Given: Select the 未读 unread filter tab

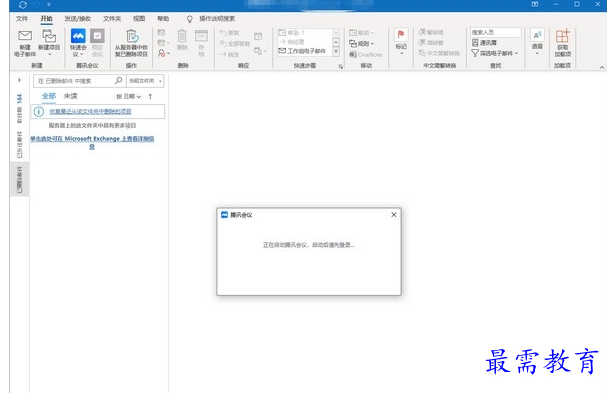Looking at the screenshot, I should 70,96.
